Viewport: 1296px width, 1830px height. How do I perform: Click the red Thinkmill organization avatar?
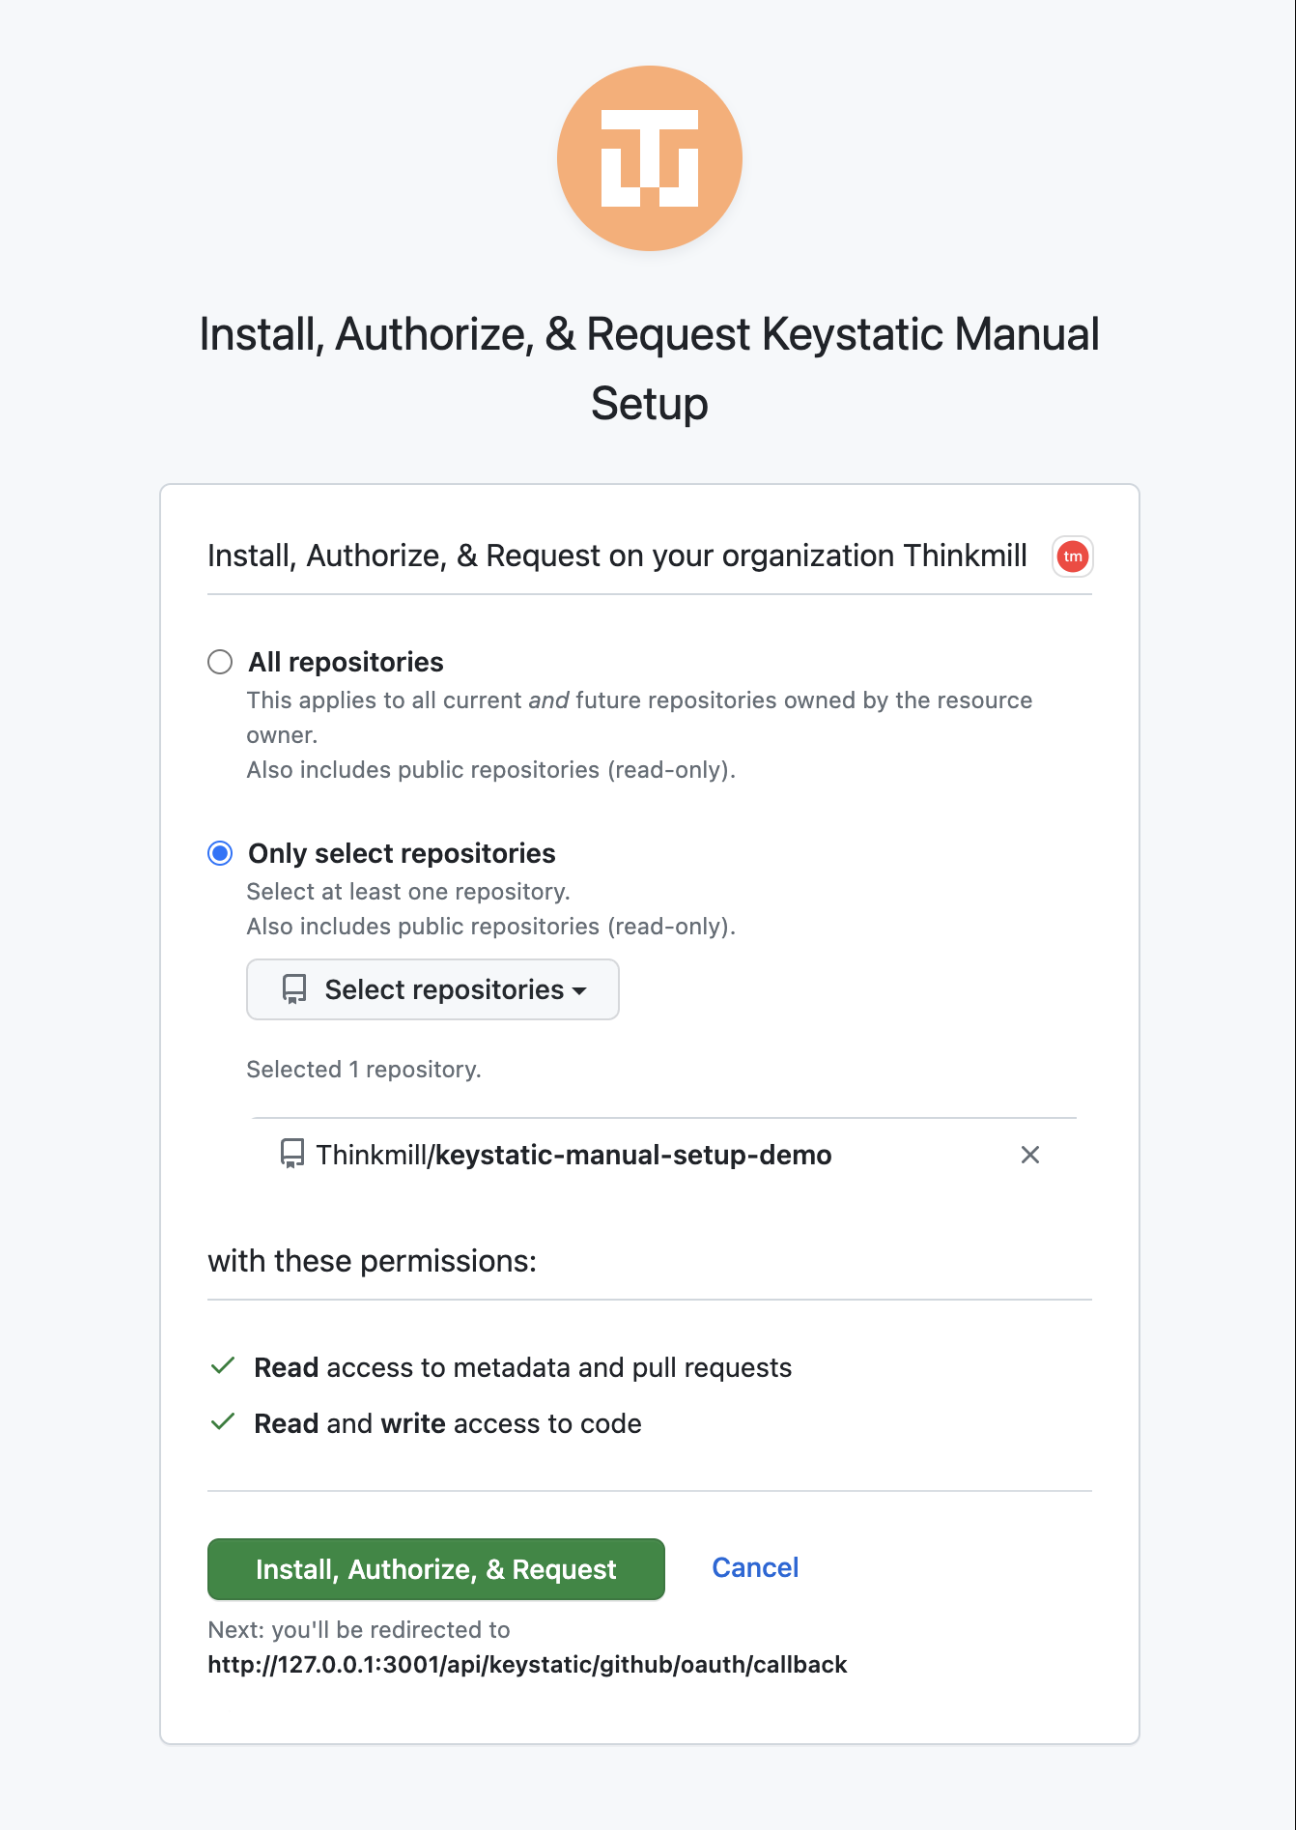1072,556
